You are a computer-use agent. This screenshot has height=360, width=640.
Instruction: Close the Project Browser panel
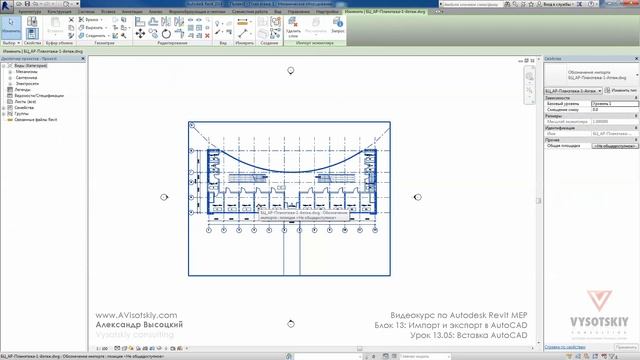click(x=83, y=59)
